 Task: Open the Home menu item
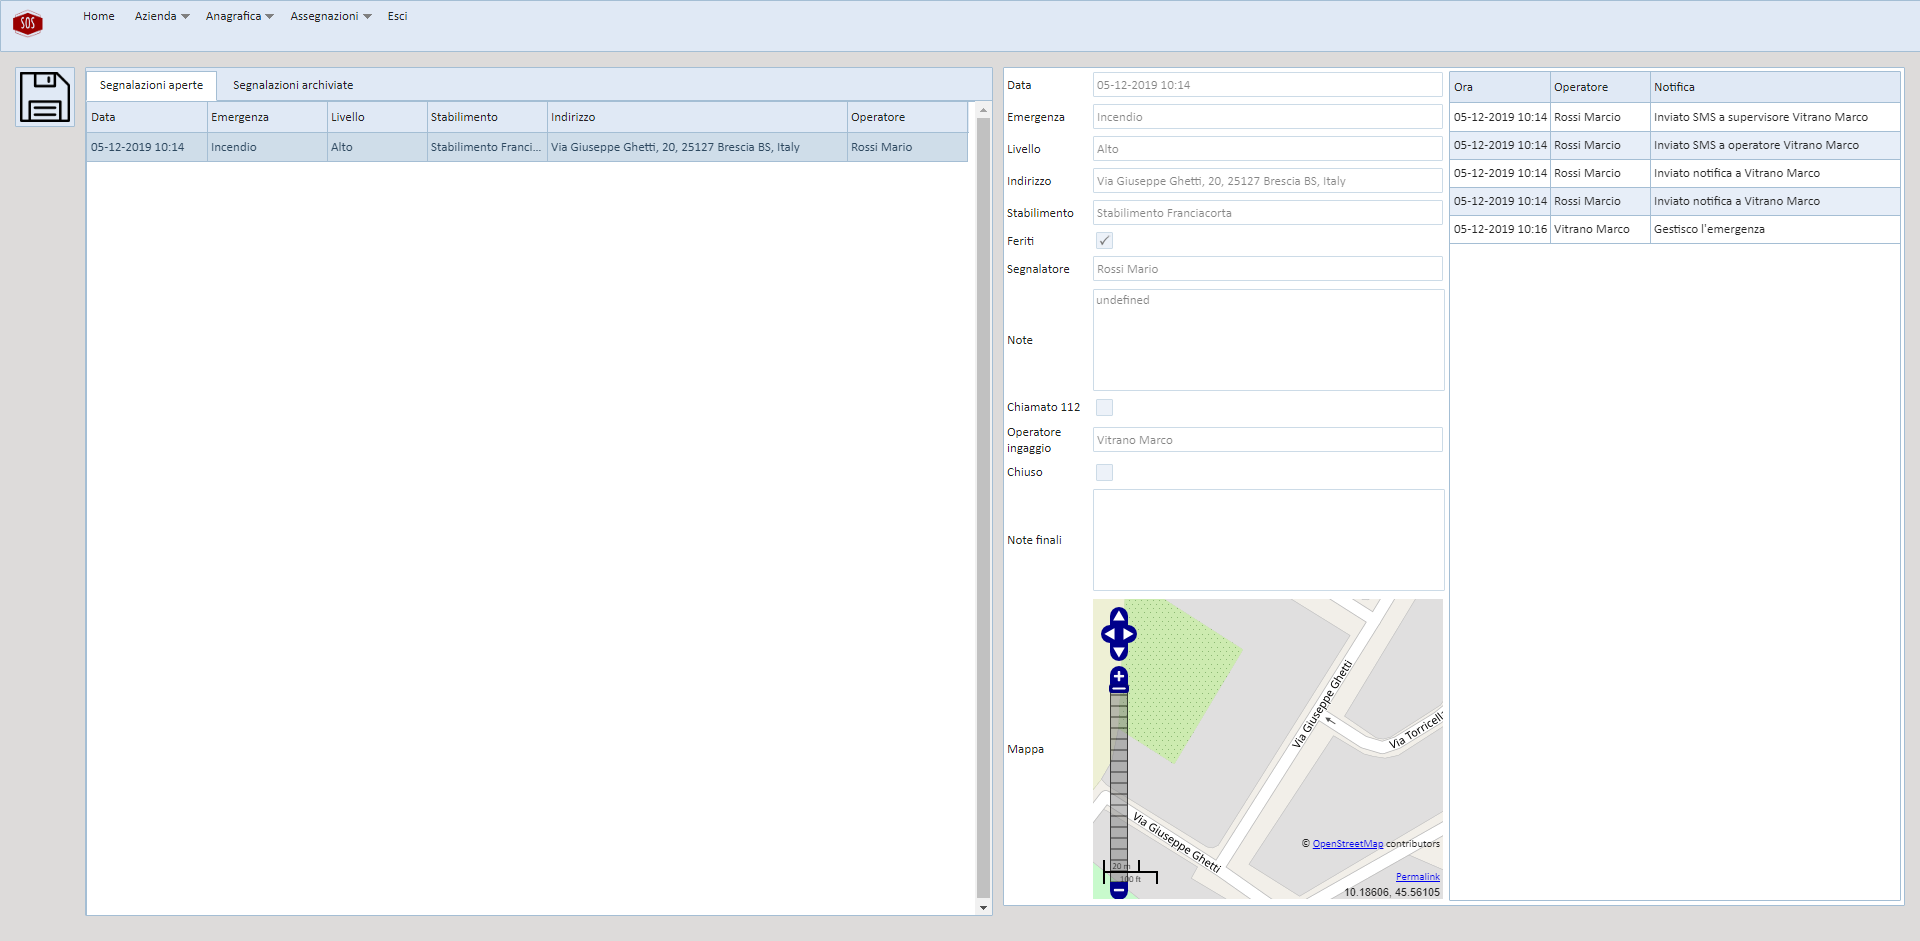tap(99, 16)
